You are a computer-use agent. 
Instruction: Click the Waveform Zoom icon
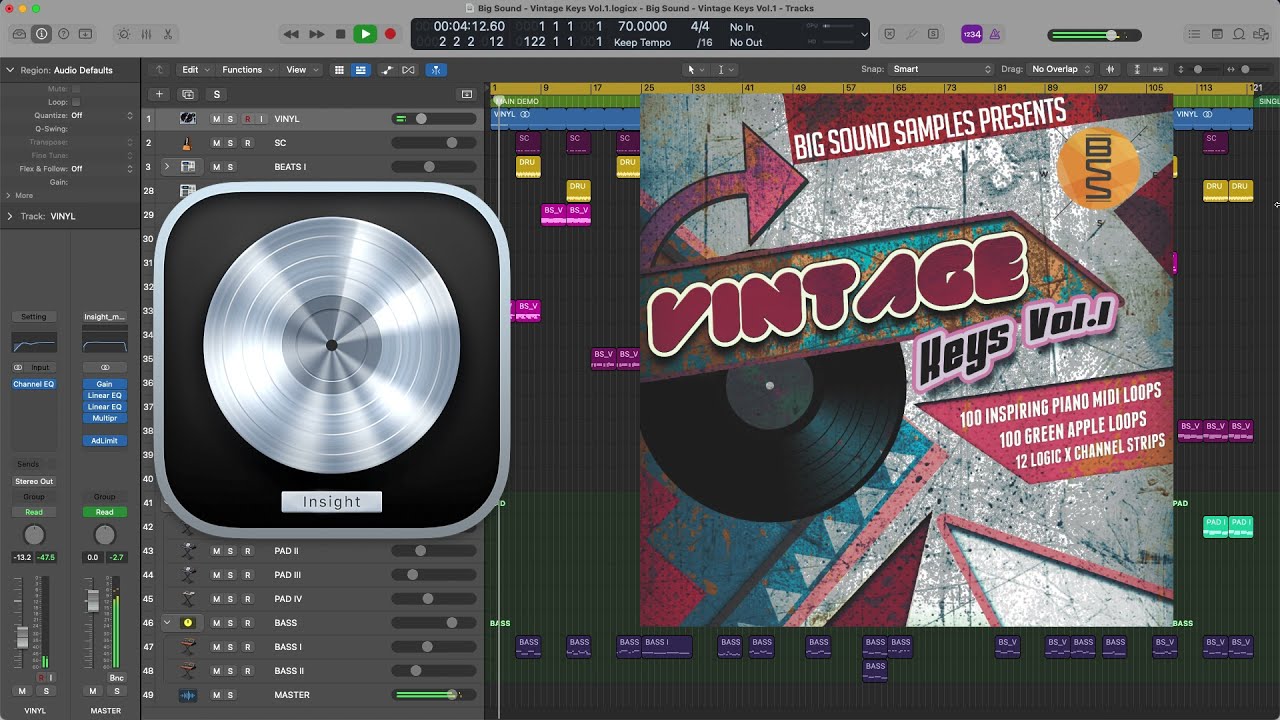(1112, 69)
